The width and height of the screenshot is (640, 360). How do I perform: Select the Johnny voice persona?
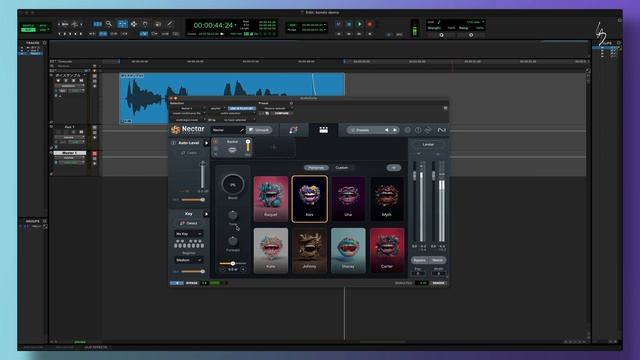(x=309, y=251)
